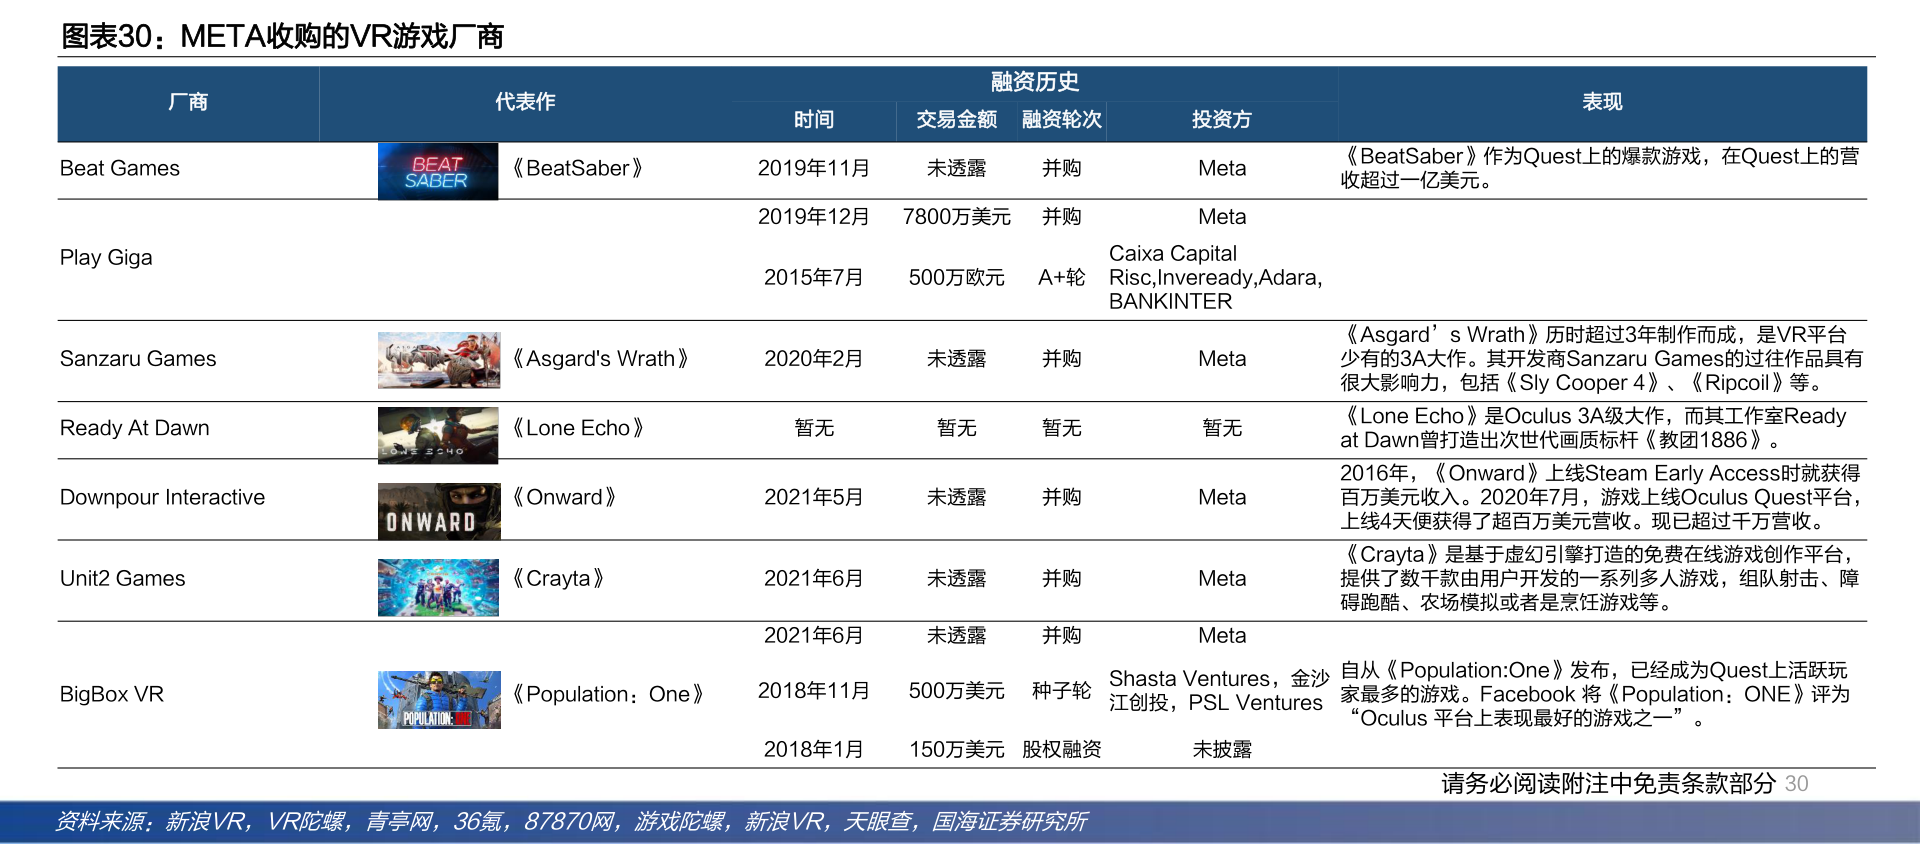The image size is (1920, 844).
Task: Click the BigBox VR vendor cell
Action: pos(112,694)
